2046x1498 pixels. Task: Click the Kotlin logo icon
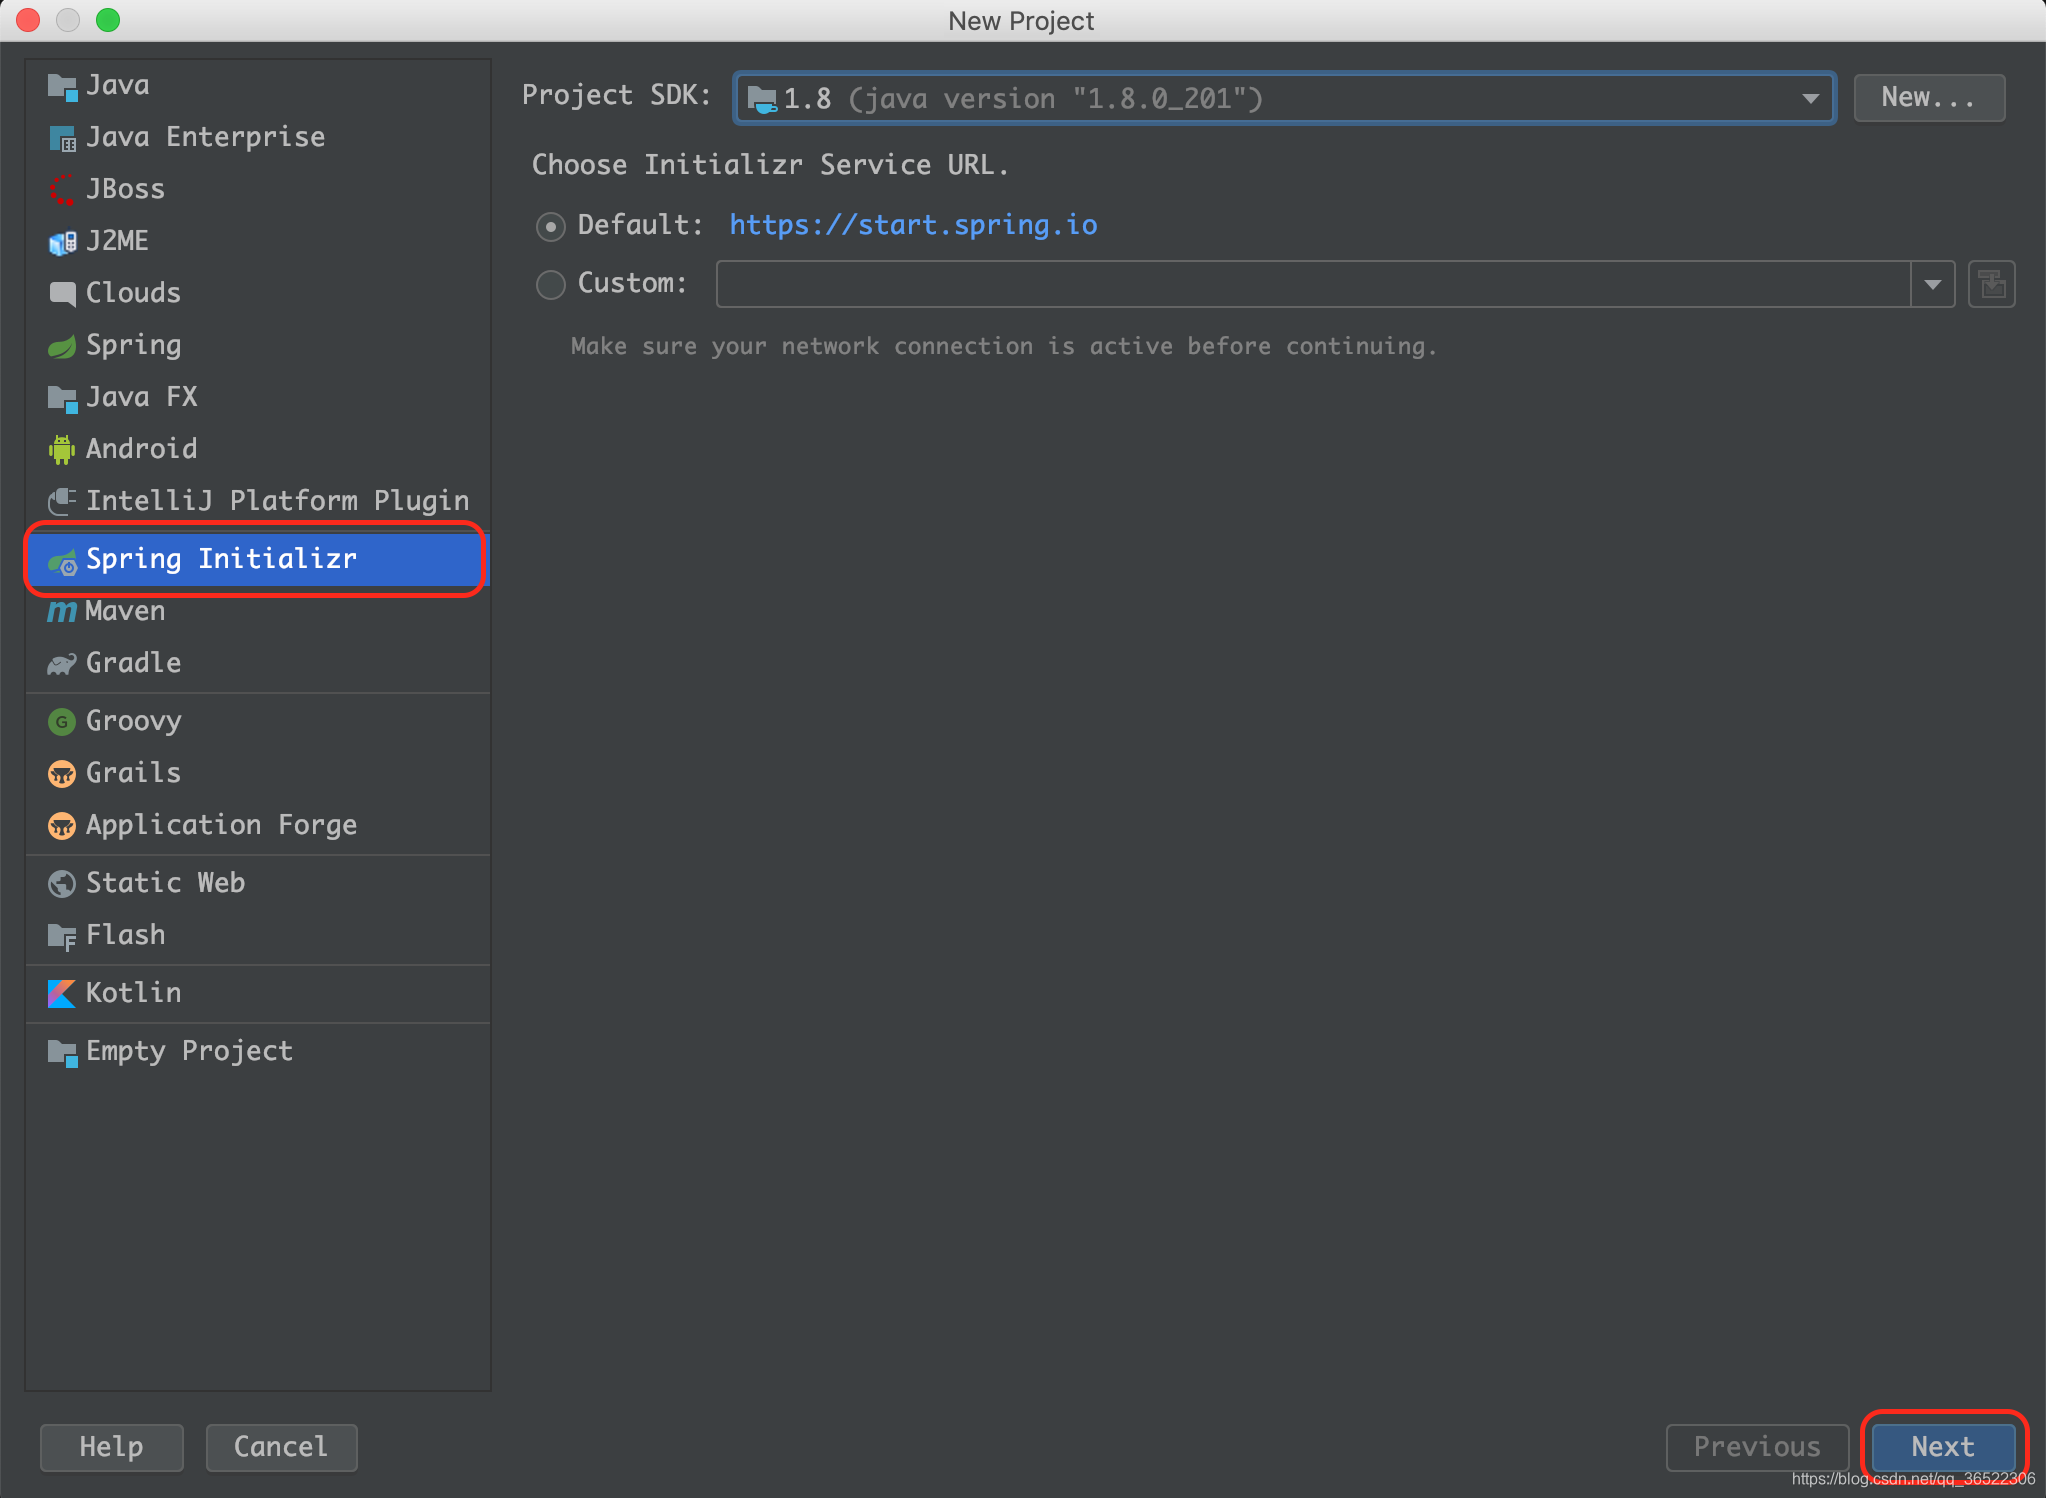(x=62, y=993)
